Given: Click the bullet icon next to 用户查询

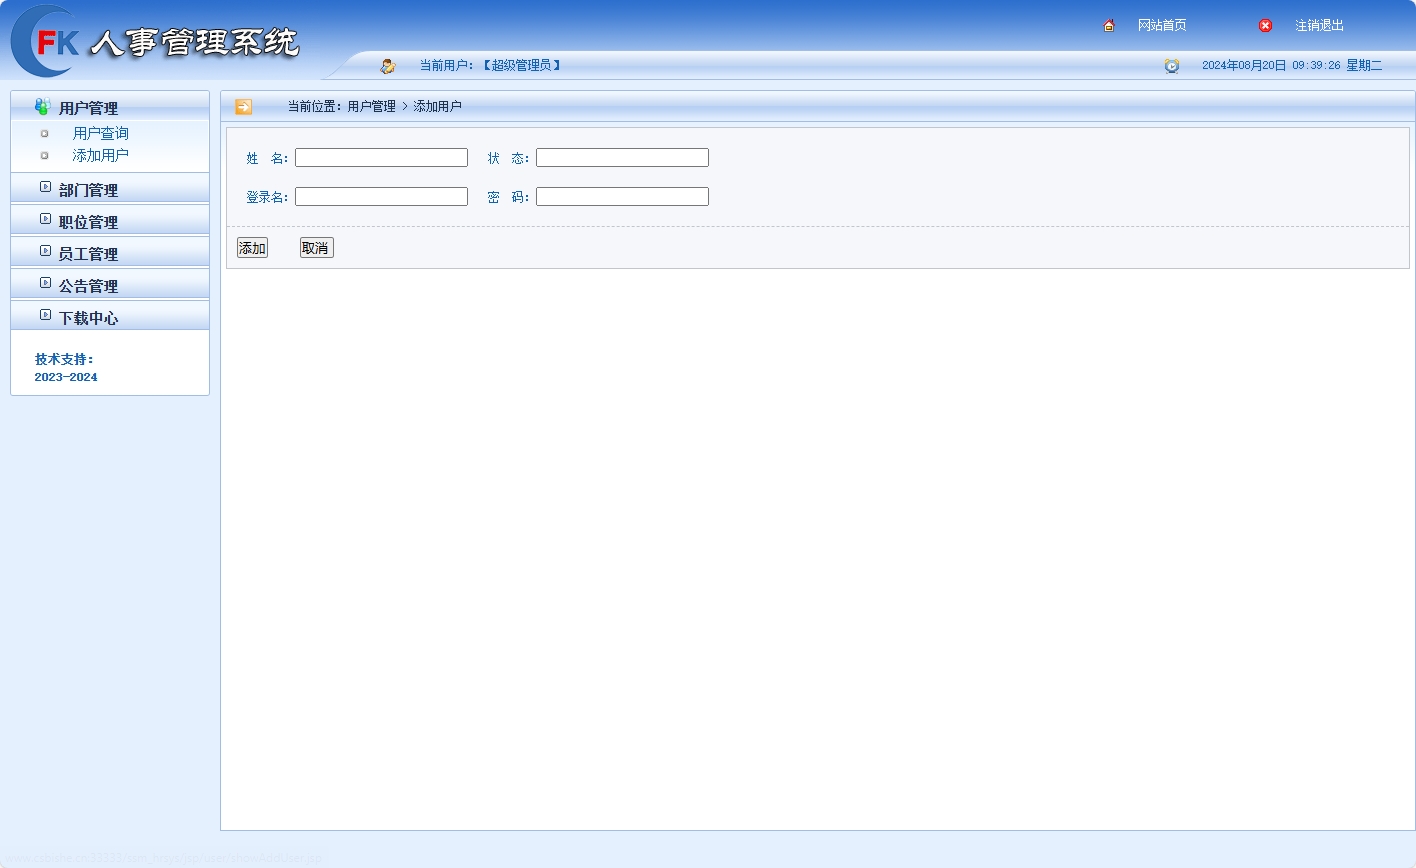Looking at the screenshot, I should click(44, 133).
